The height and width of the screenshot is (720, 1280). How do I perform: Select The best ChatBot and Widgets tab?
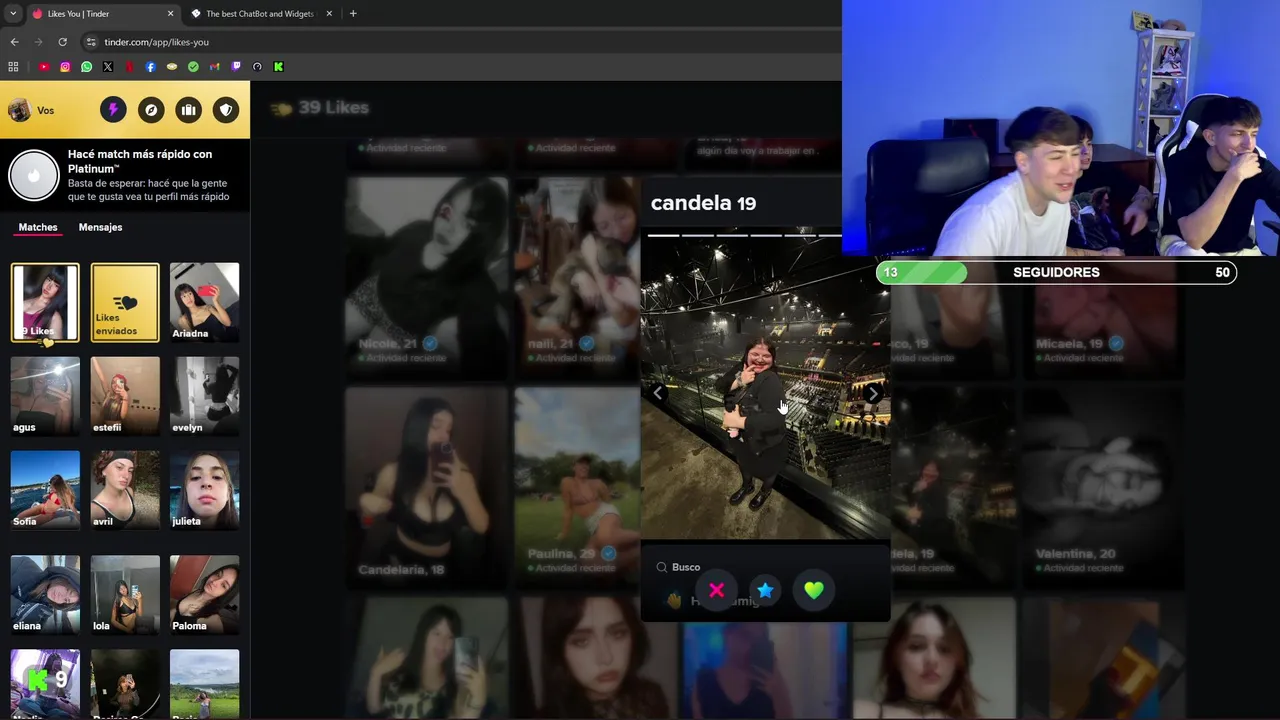pyautogui.click(x=260, y=14)
